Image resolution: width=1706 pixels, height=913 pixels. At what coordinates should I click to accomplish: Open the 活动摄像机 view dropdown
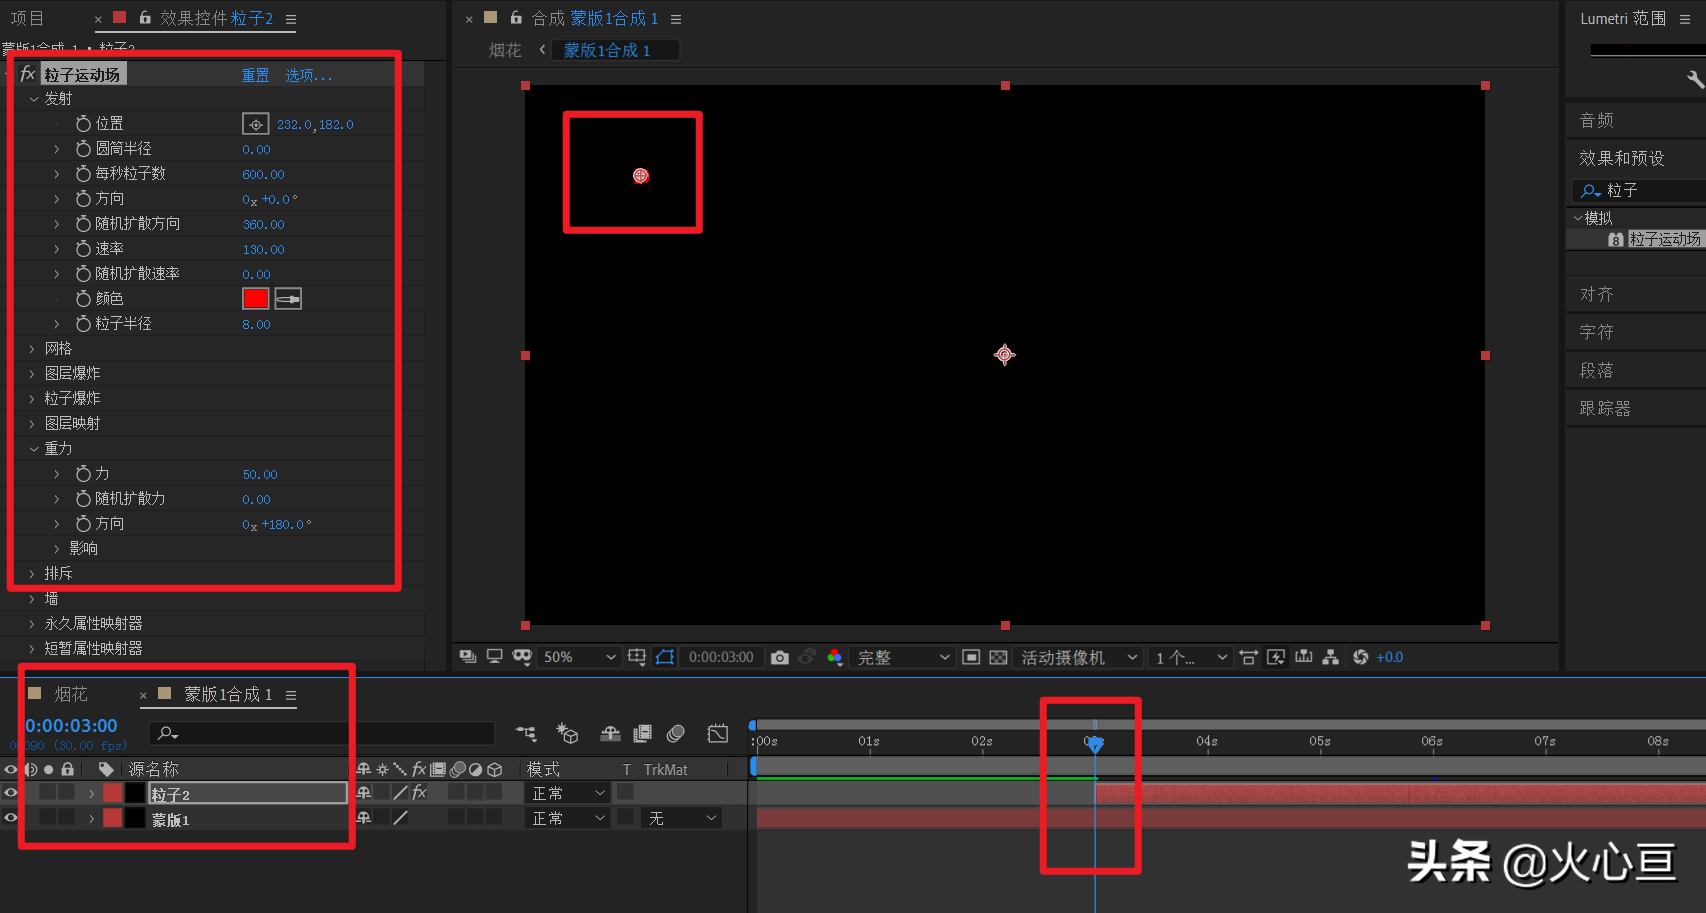click(1077, 657)
